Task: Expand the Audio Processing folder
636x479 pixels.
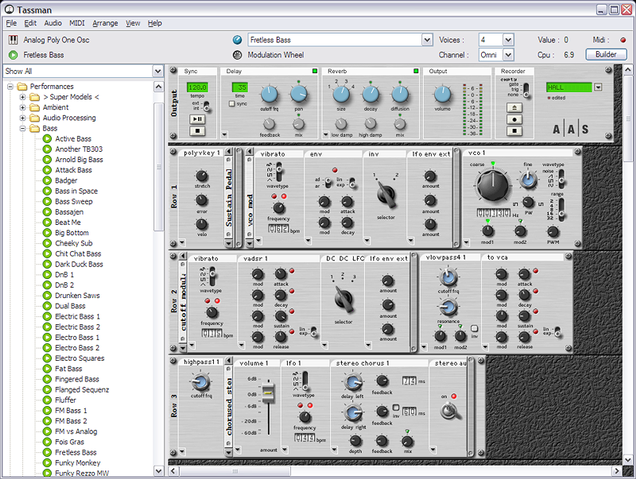Action: pyautogui.click(x=23, y=118)
